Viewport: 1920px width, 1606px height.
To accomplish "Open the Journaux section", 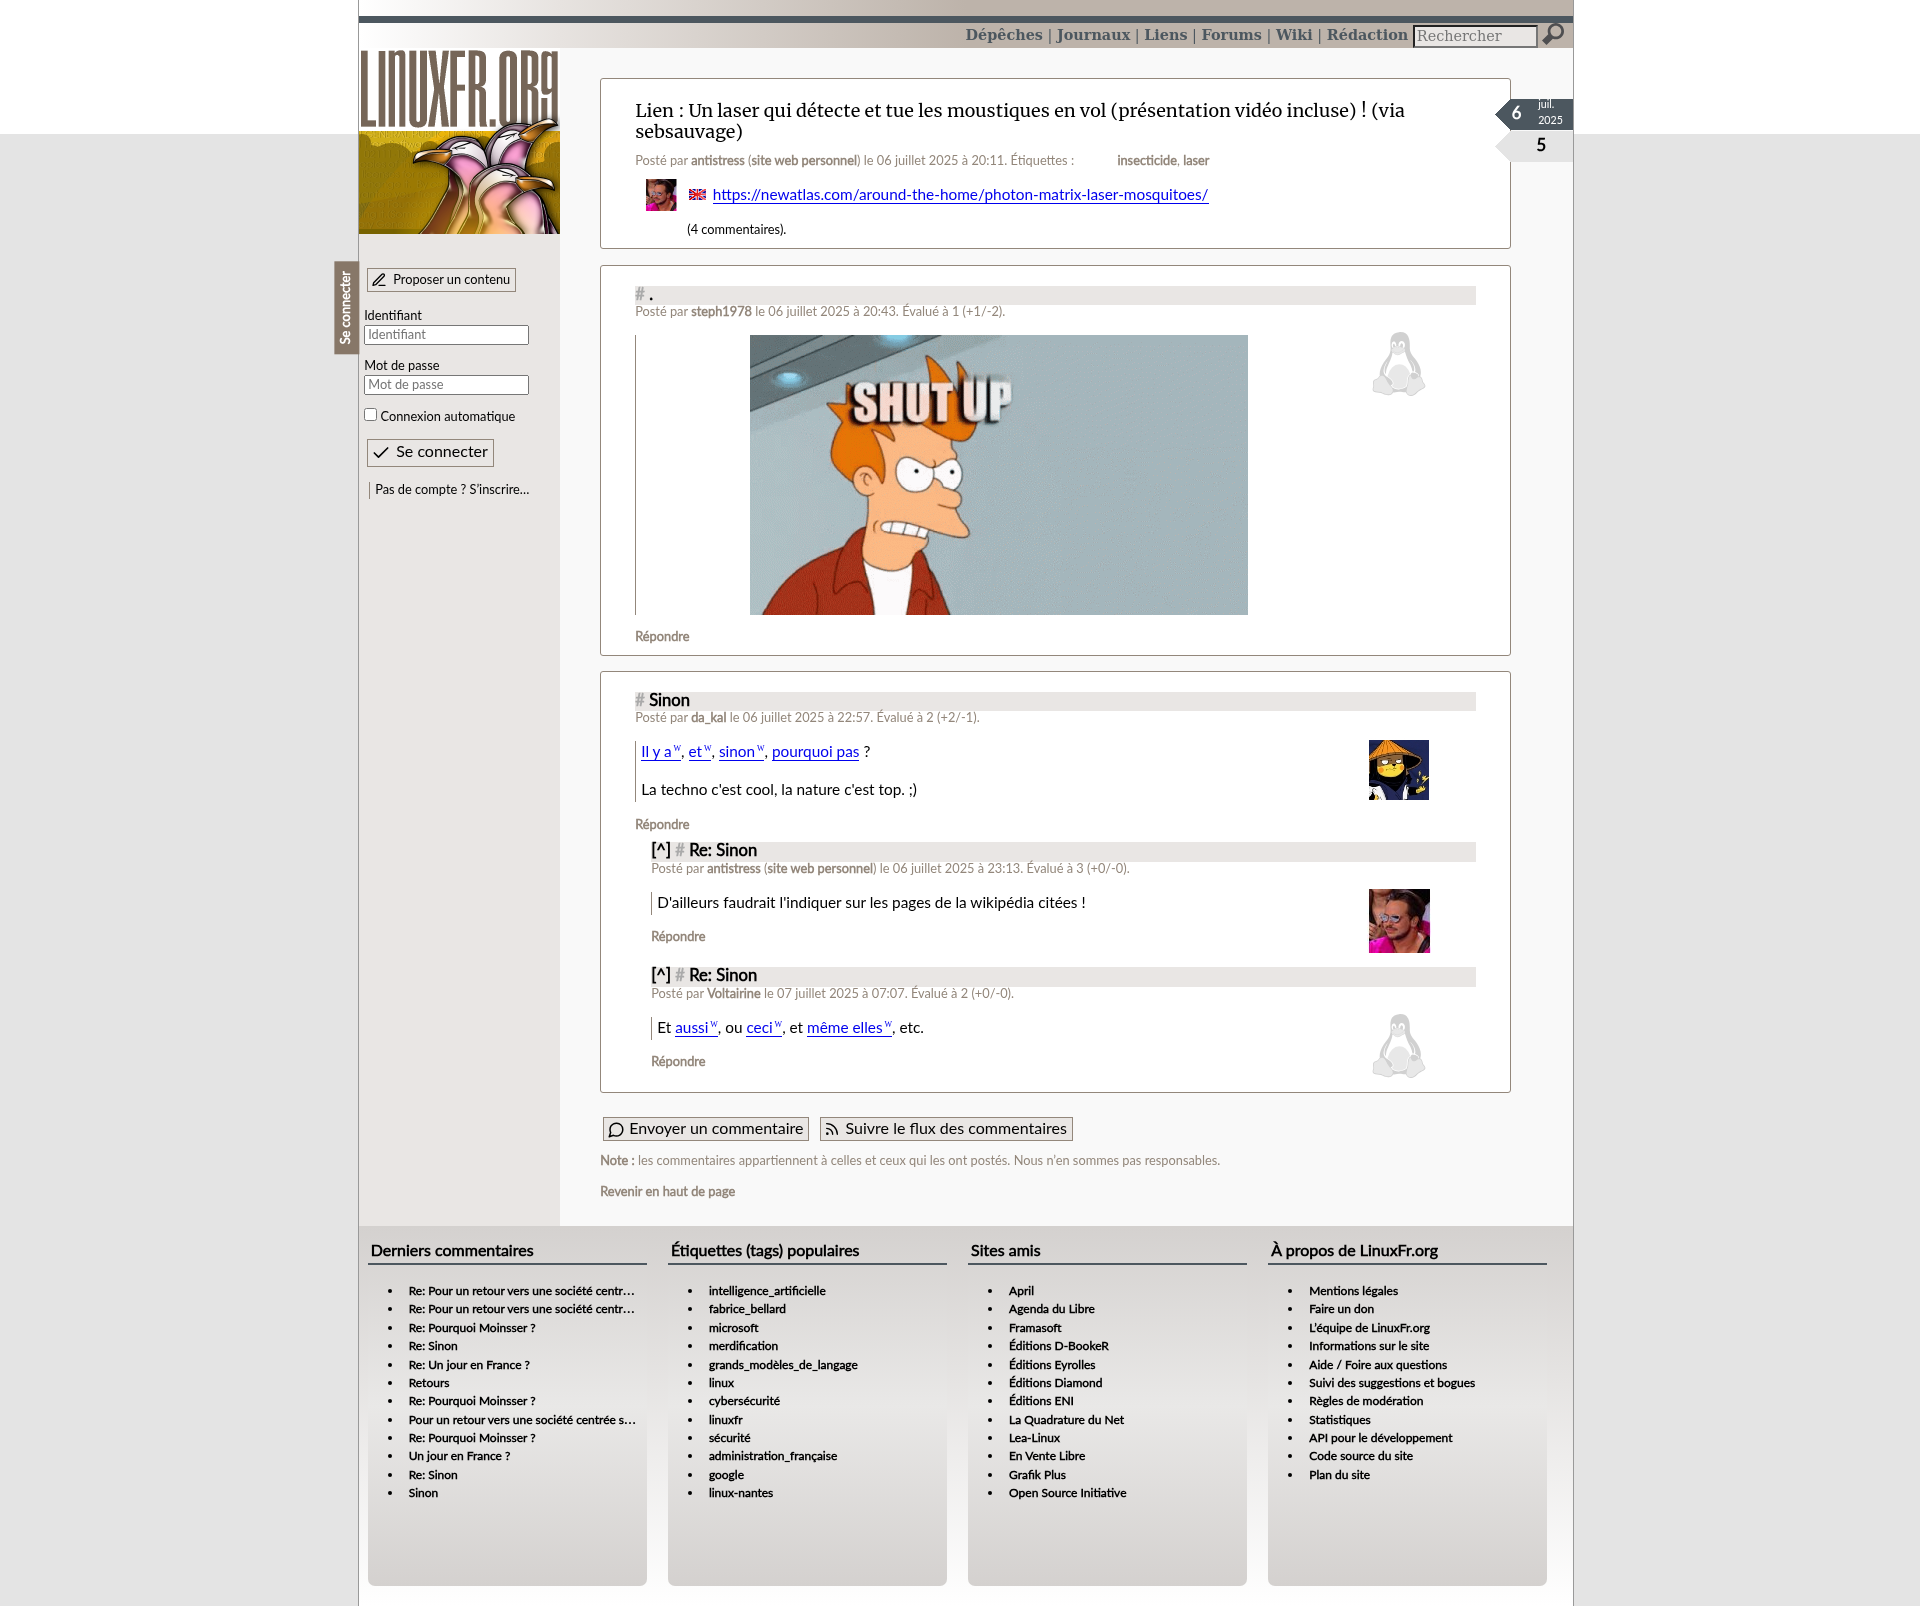I will 1093,35.
